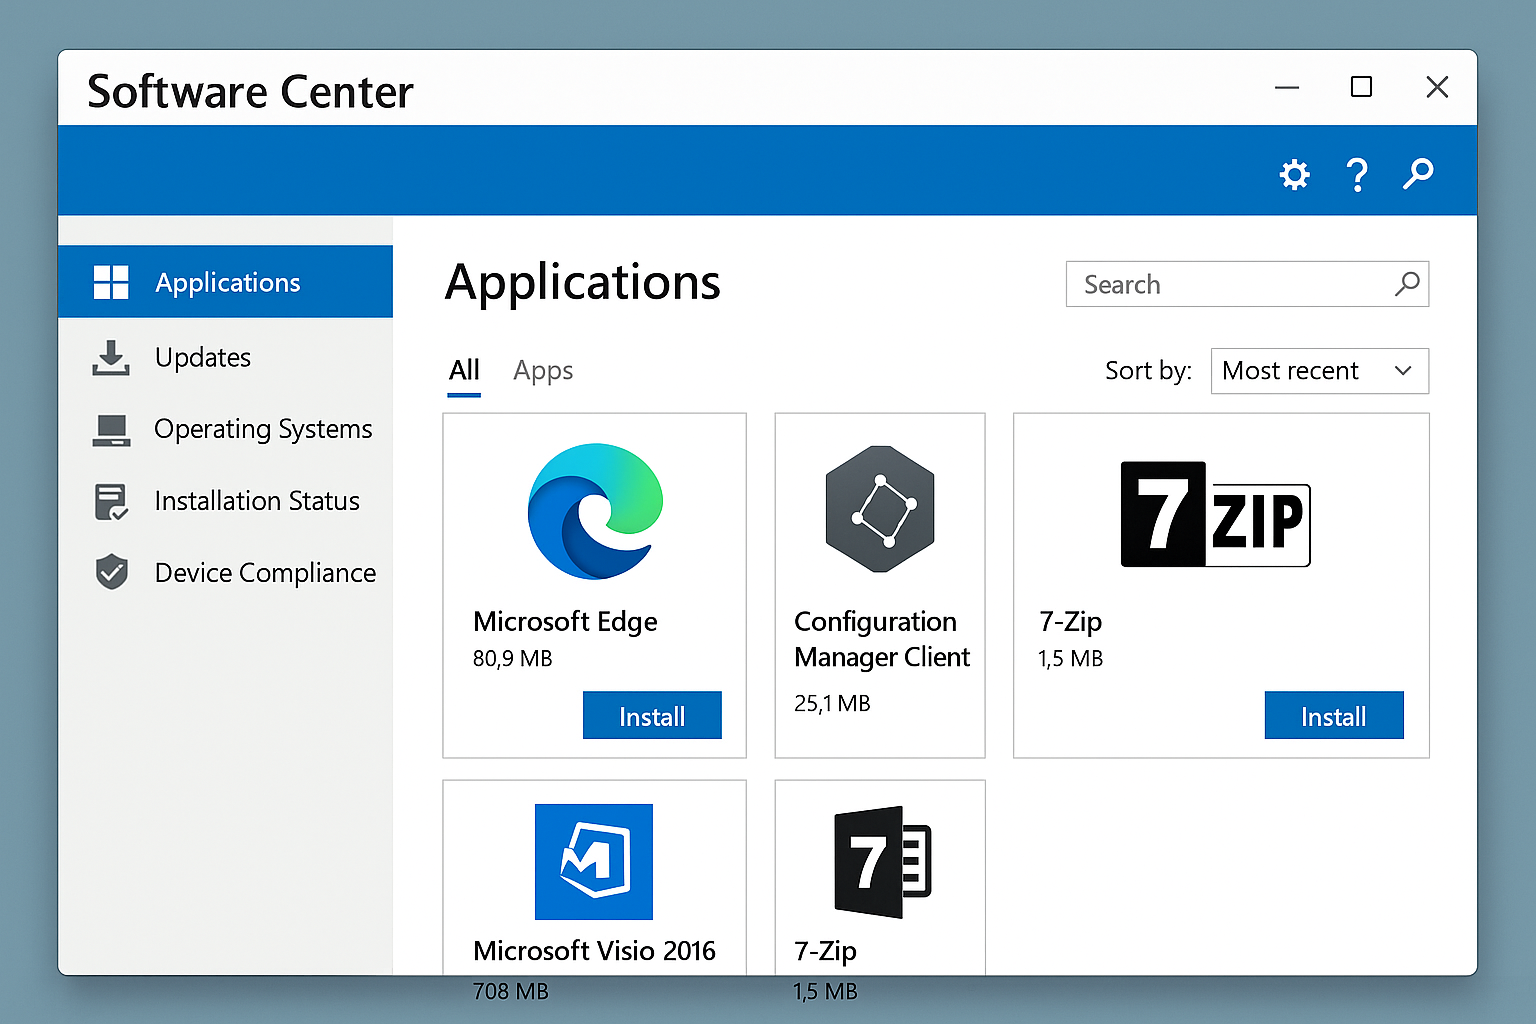Open the Applications section icon in sidebar

(x=111, y=281)
